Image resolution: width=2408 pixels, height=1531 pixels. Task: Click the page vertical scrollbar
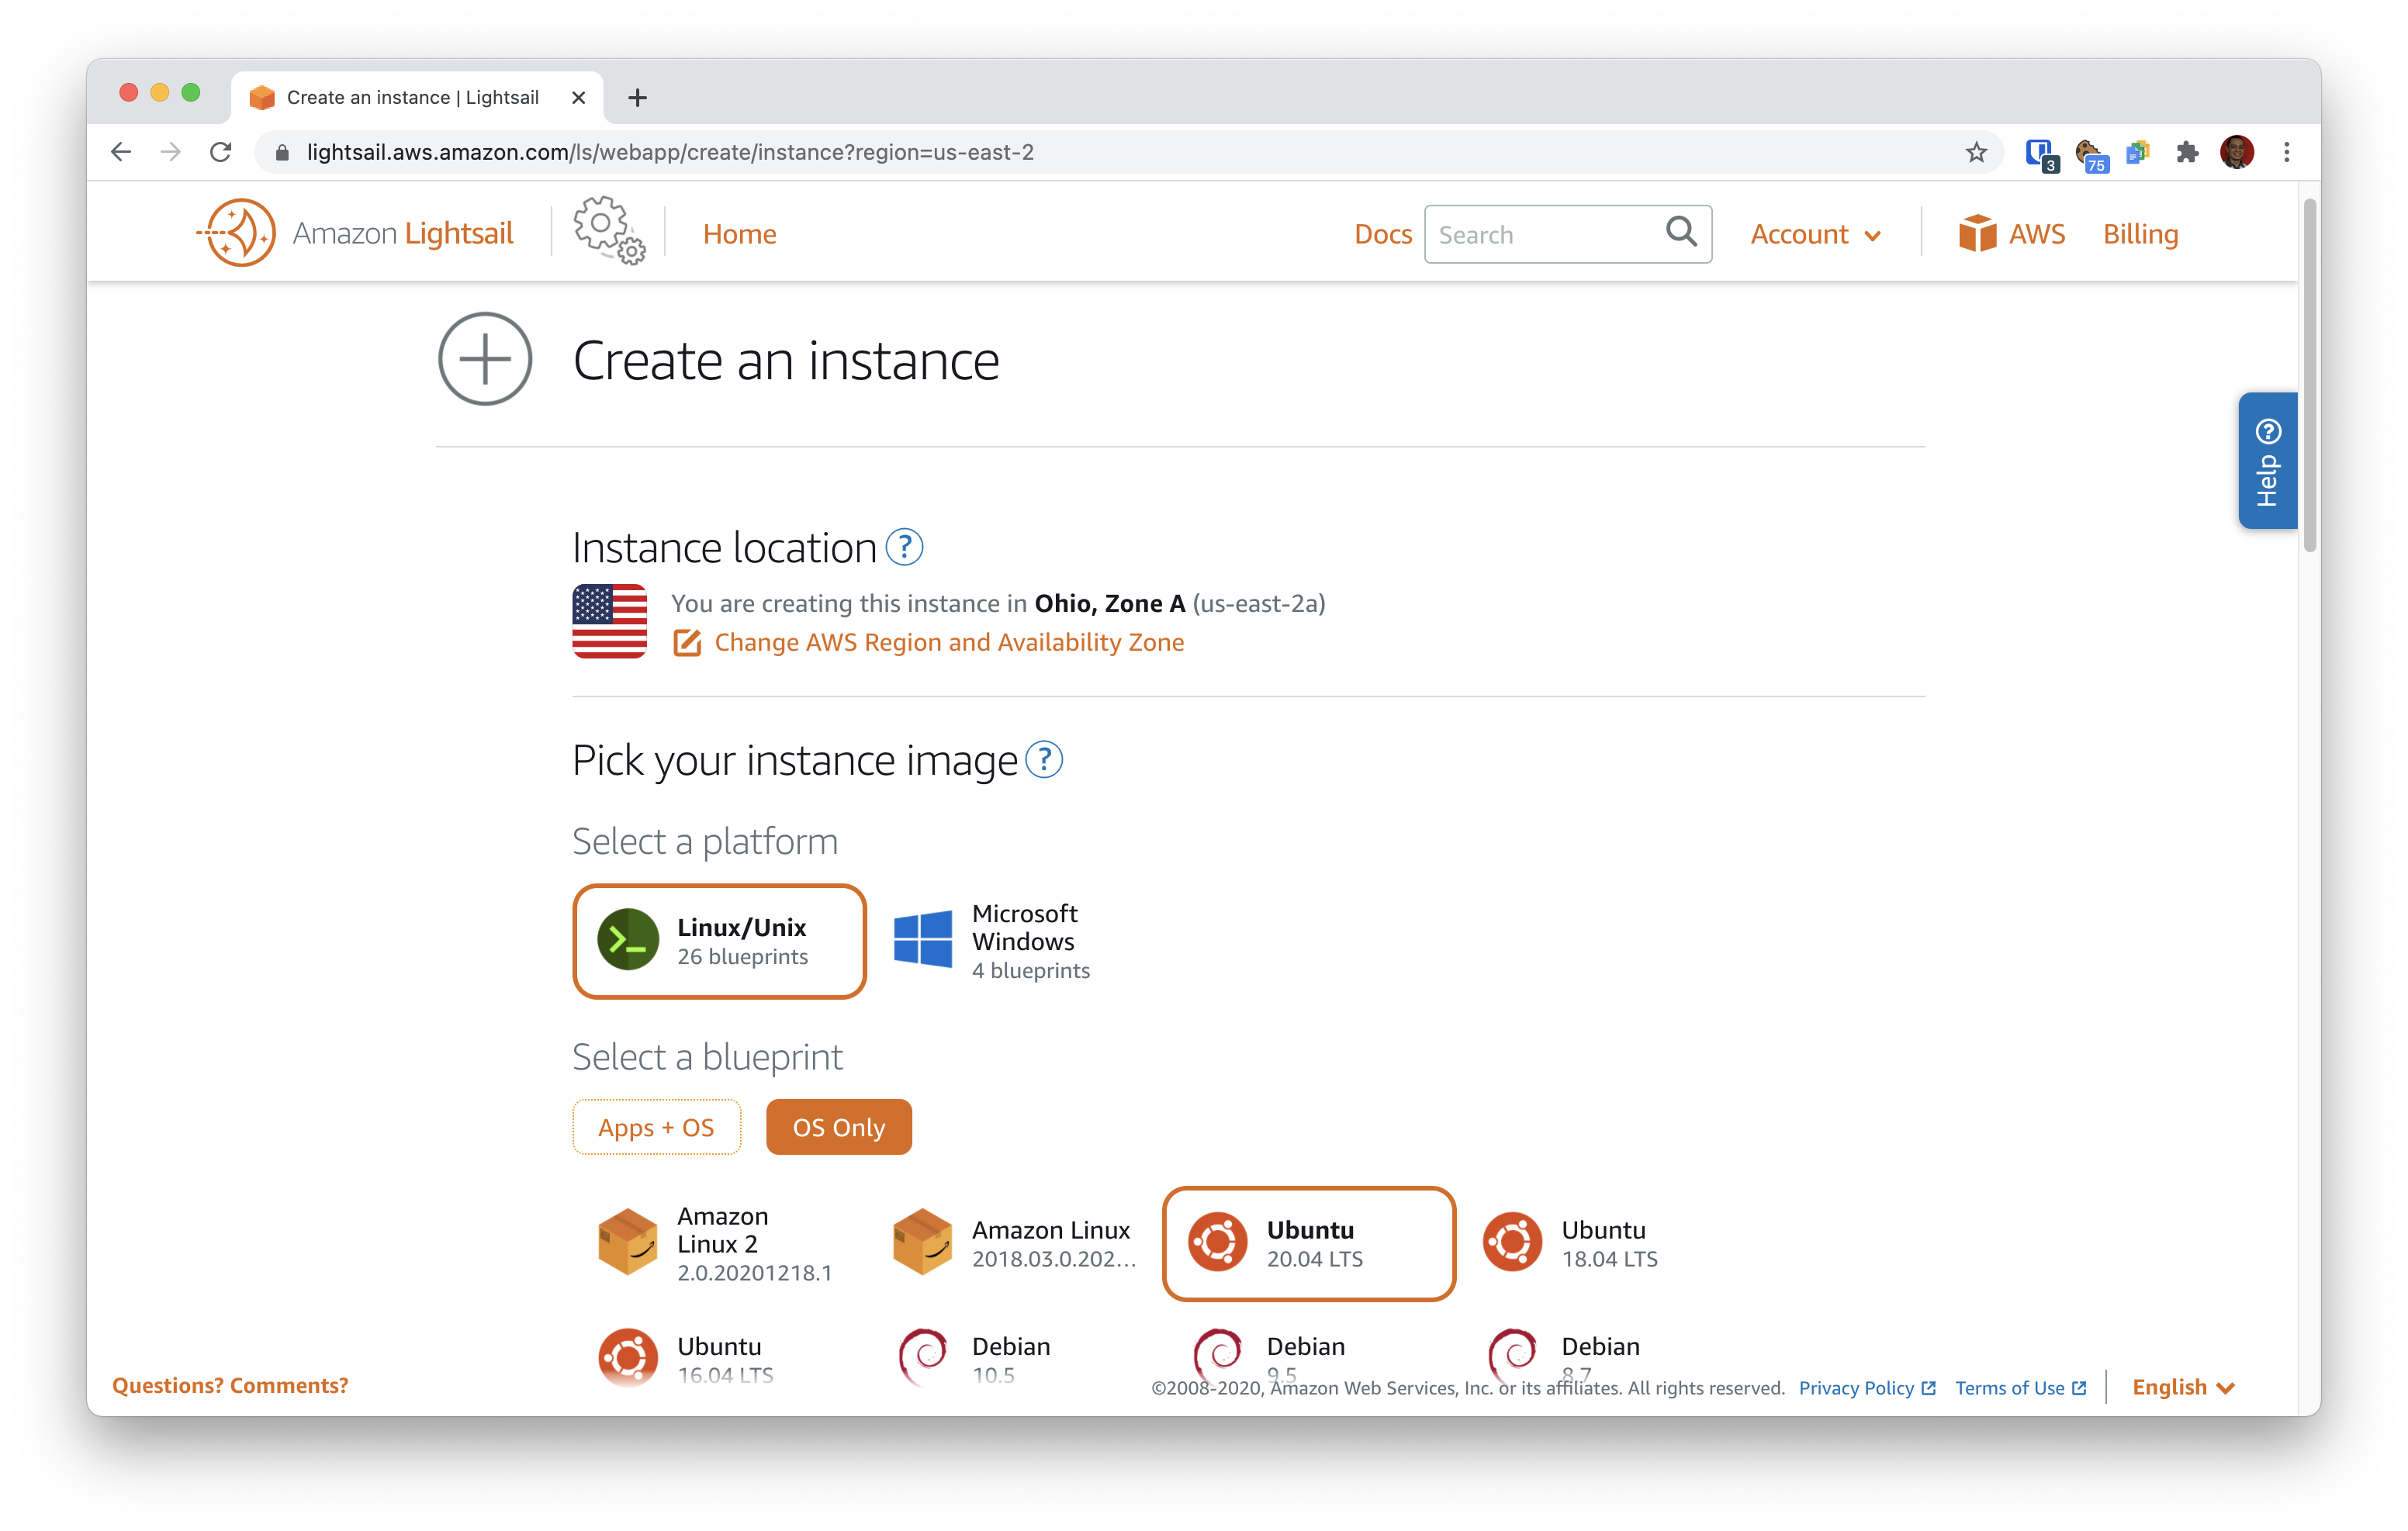(2309, 375)
